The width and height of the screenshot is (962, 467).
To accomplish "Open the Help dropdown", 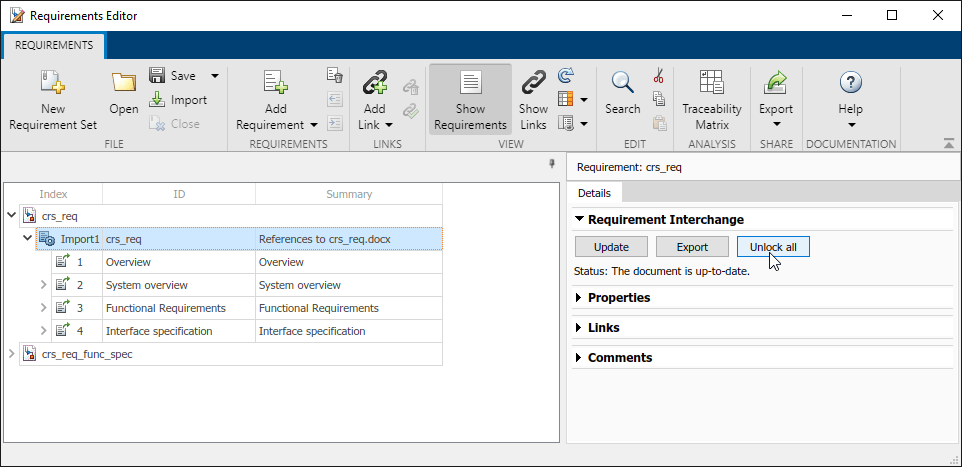I will pos(850,125).
